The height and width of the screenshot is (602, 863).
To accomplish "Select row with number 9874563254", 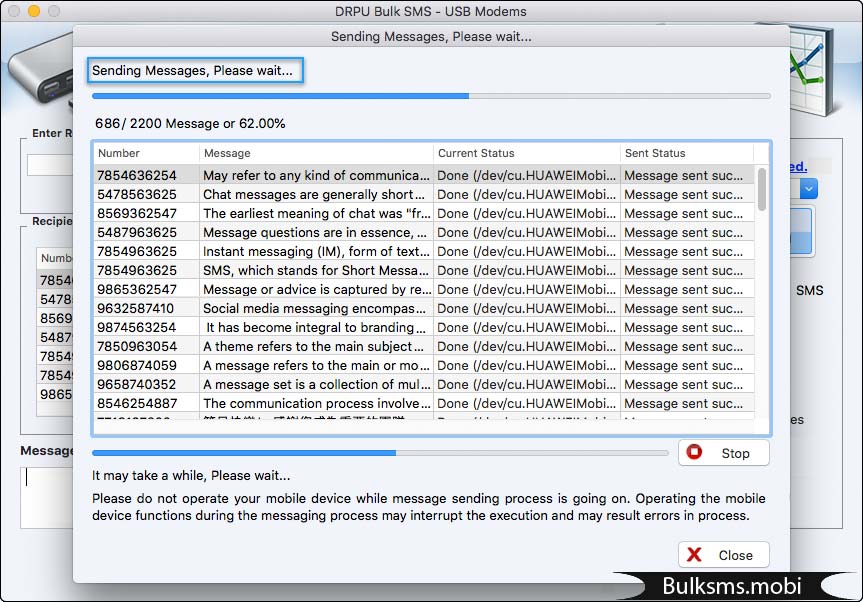I will click(x=424, y=327).
